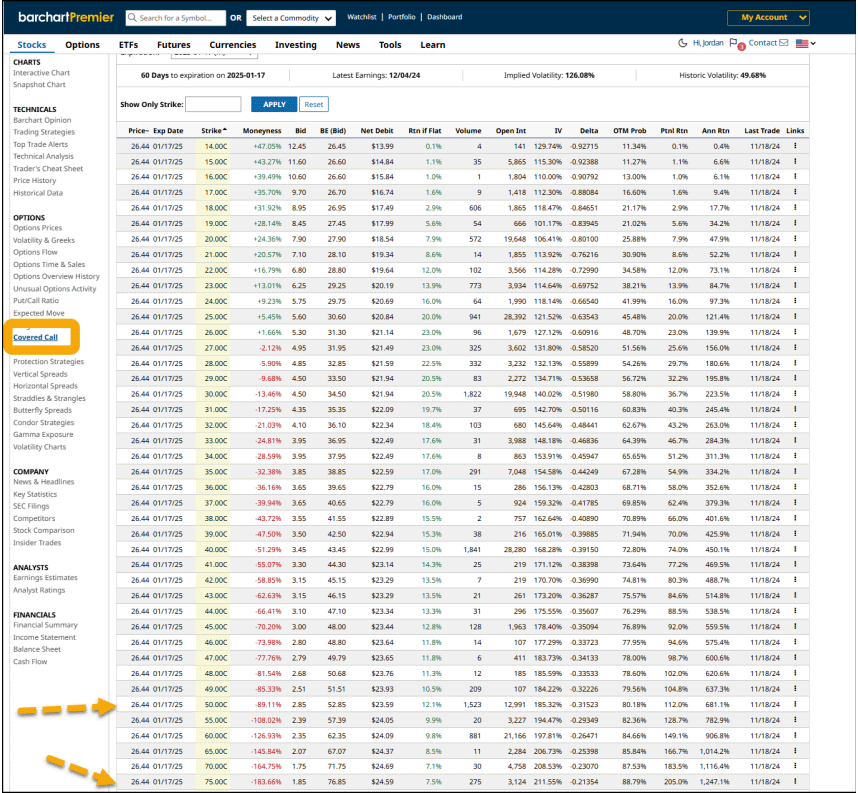Sort table by OTM Prob column
The height and width of the screenshot is (793, 858).
[629, 131]
